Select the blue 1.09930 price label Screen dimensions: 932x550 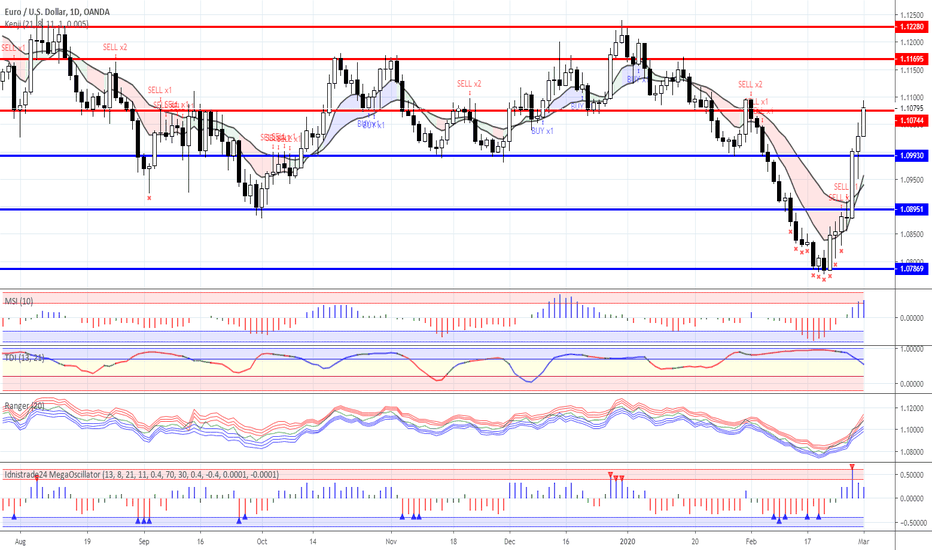[x=911, y=156]
